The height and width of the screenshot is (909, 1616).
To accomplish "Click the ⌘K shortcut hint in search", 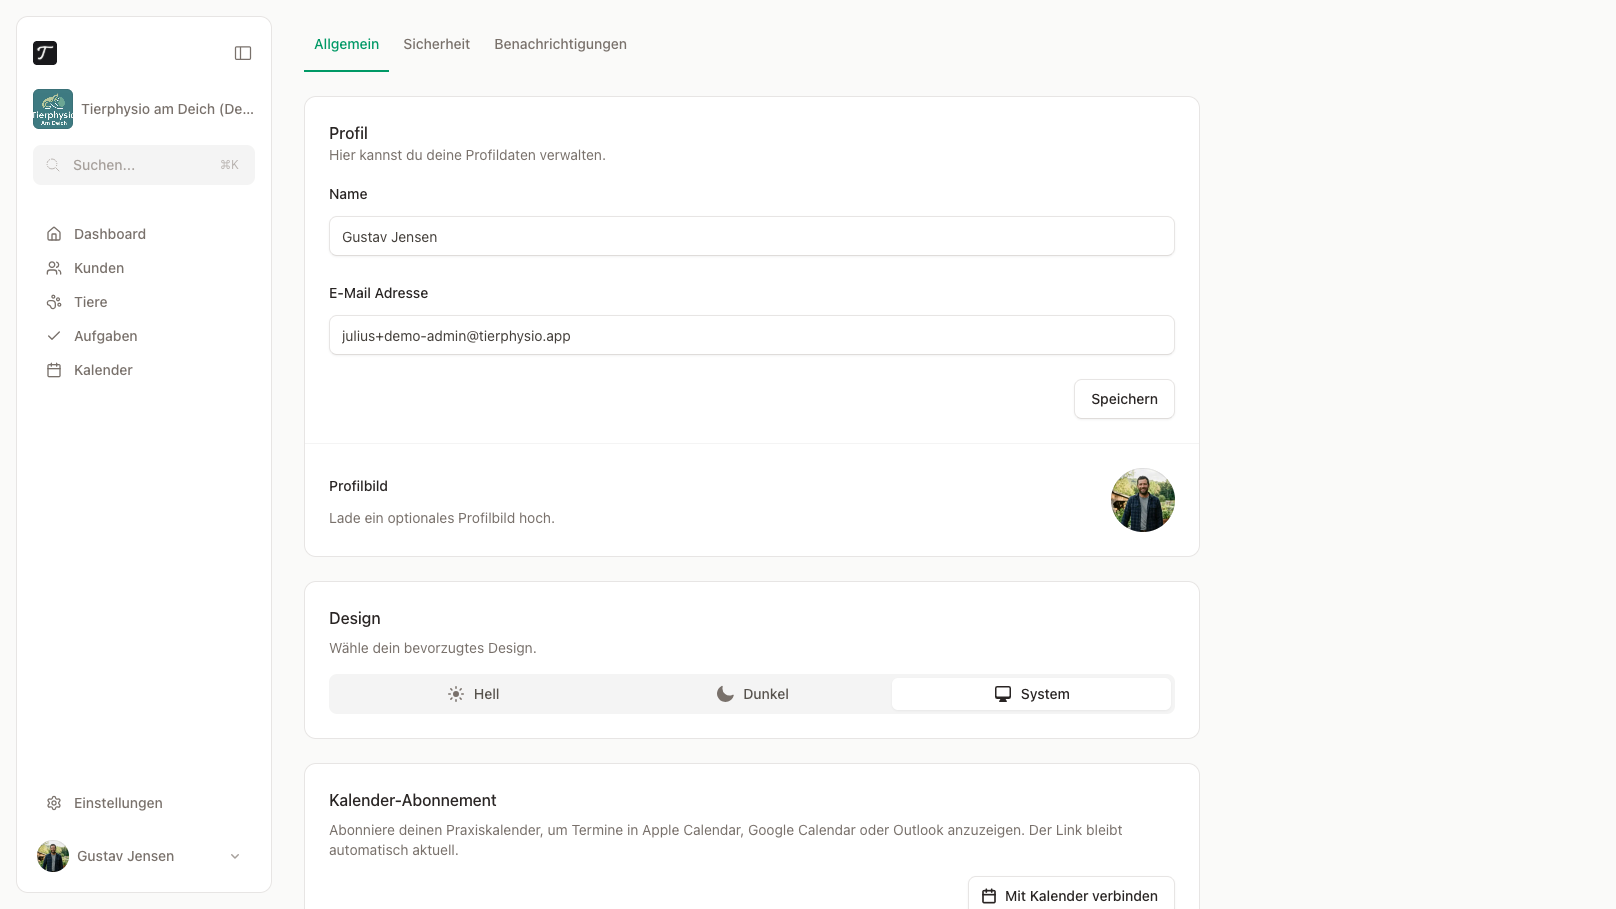I will pos(229,165).
